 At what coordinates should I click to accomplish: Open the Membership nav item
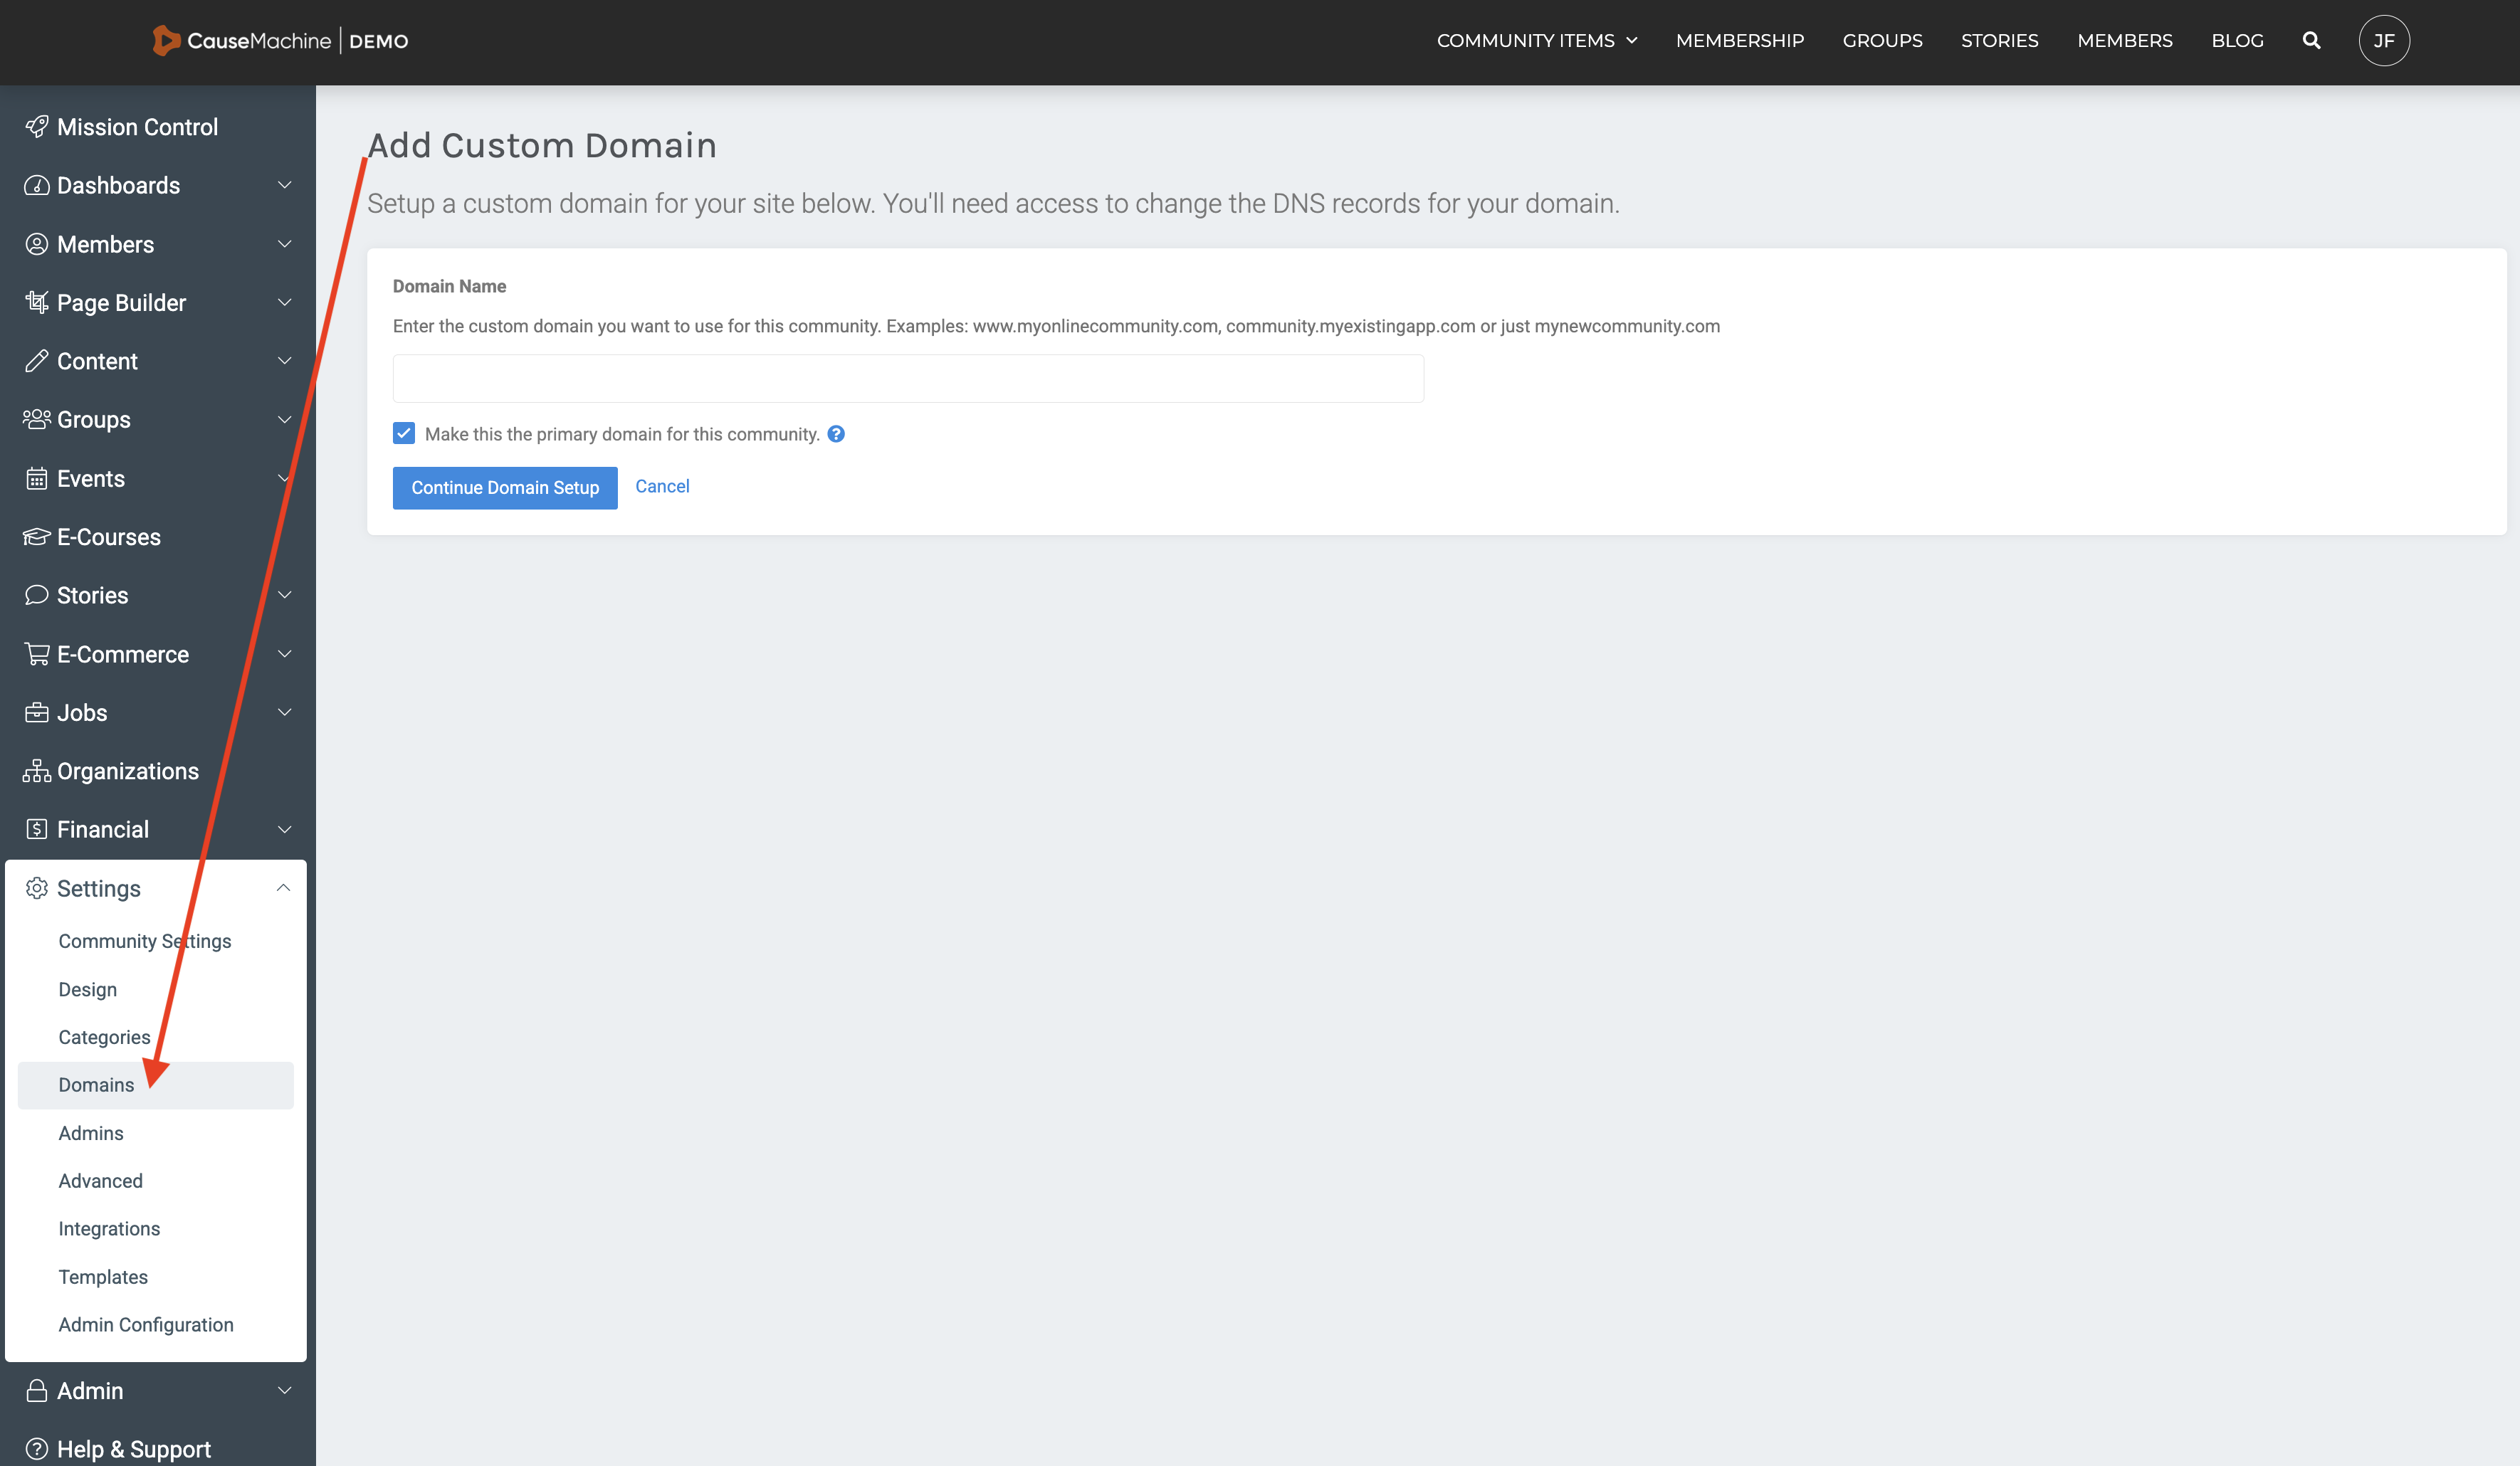(x=1739, y=41)
